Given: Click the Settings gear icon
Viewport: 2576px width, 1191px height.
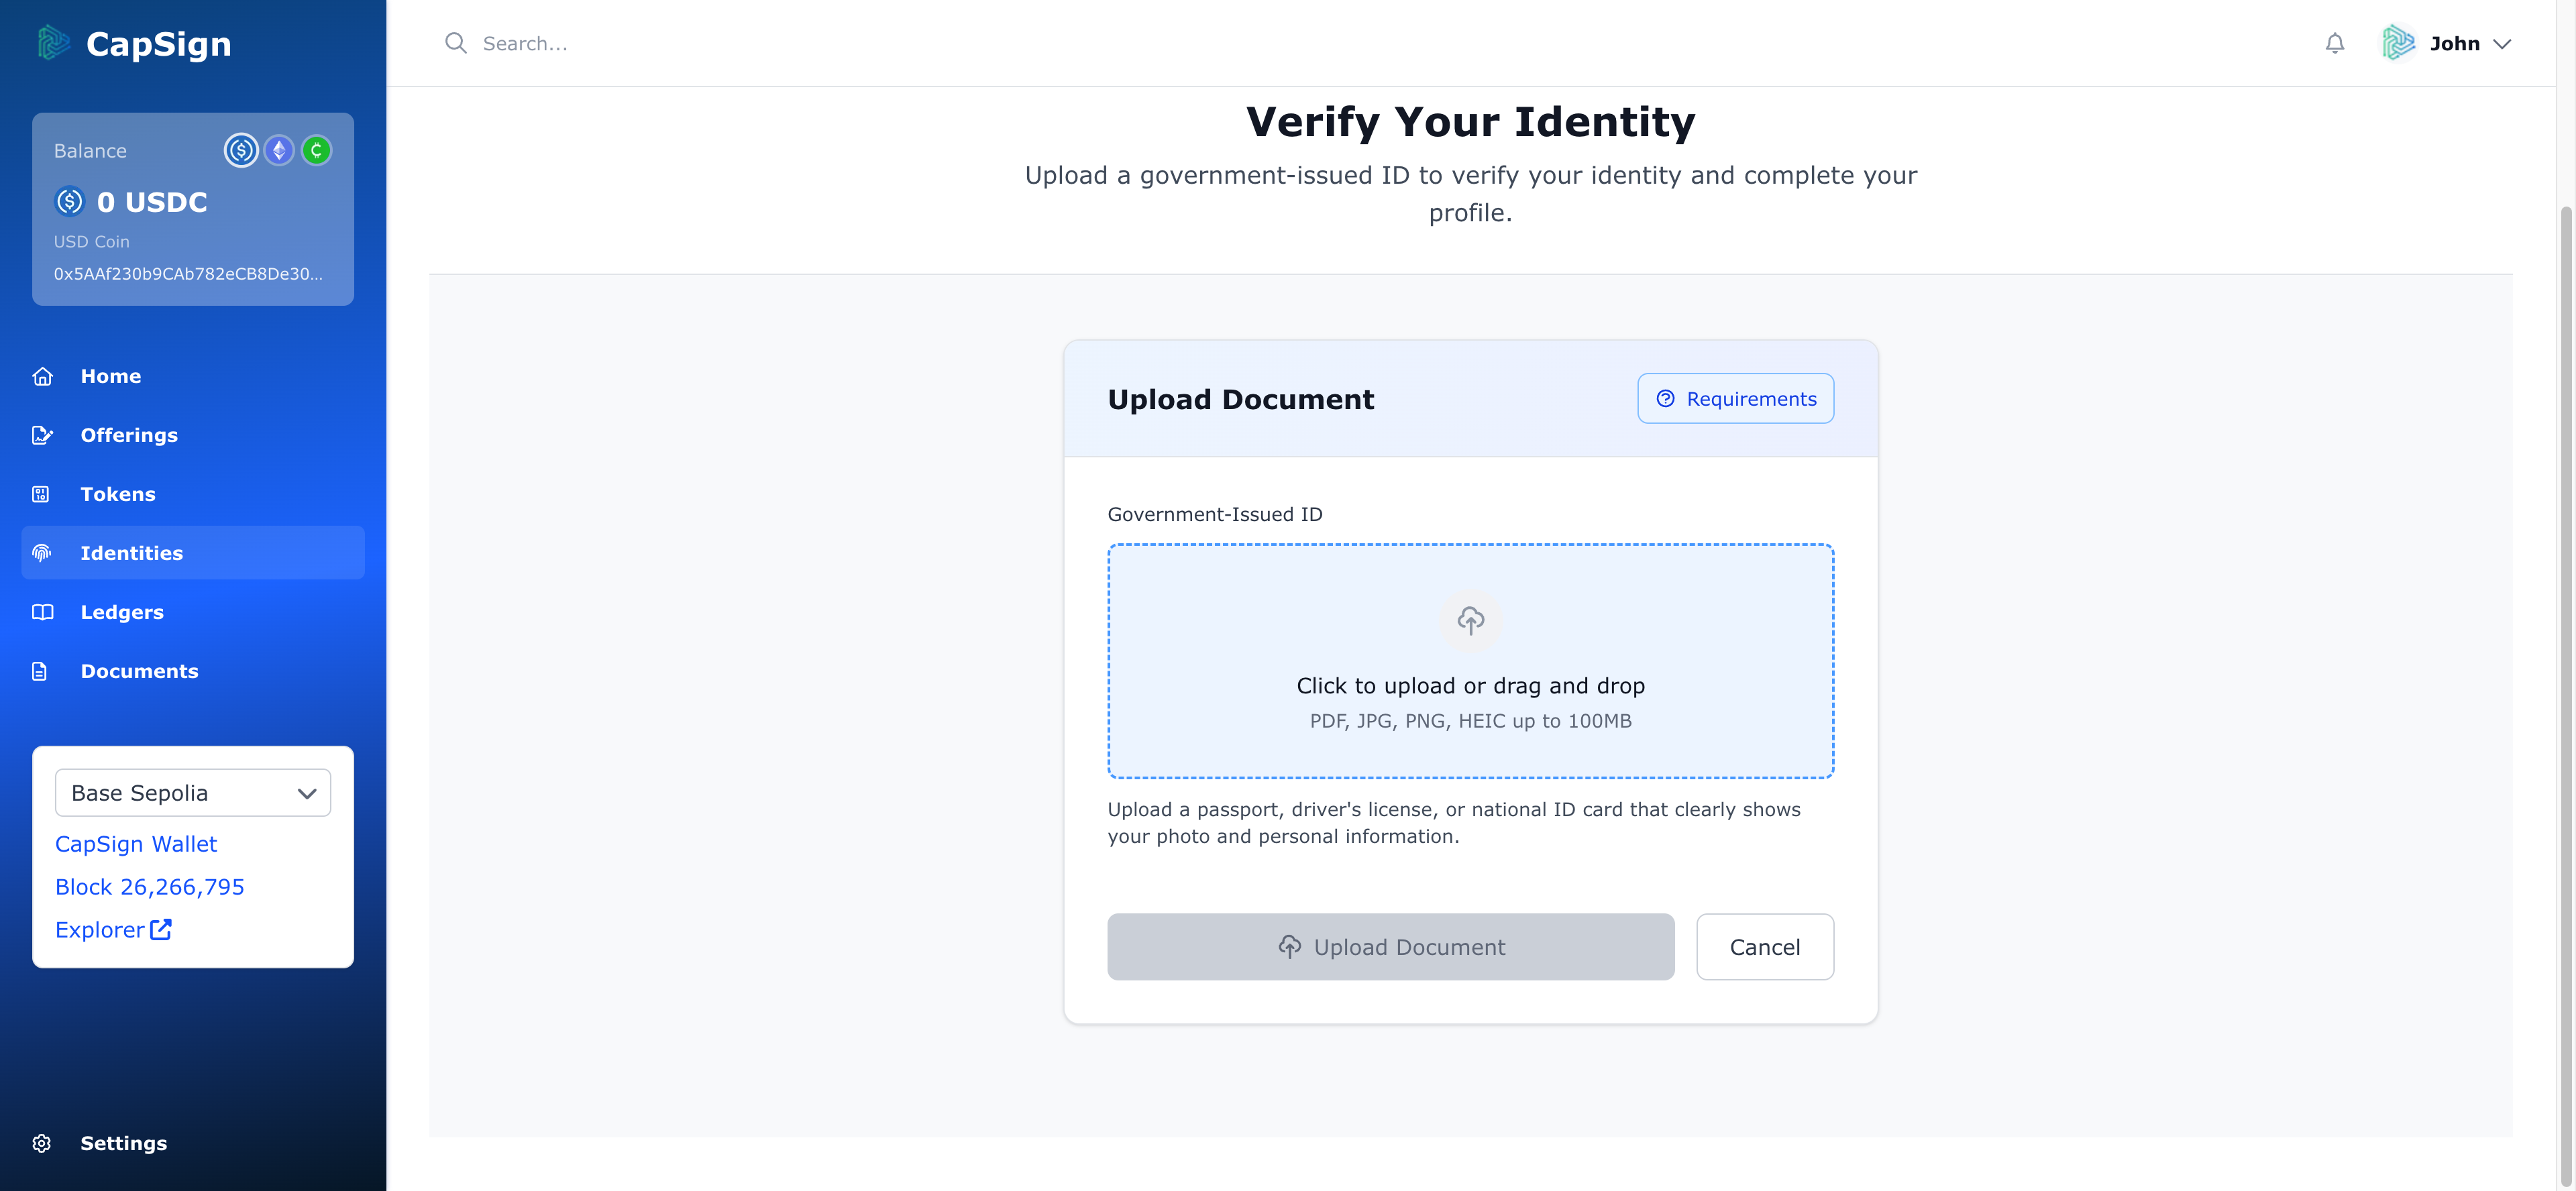Looking at the screenshot, I should [41, 1143].
